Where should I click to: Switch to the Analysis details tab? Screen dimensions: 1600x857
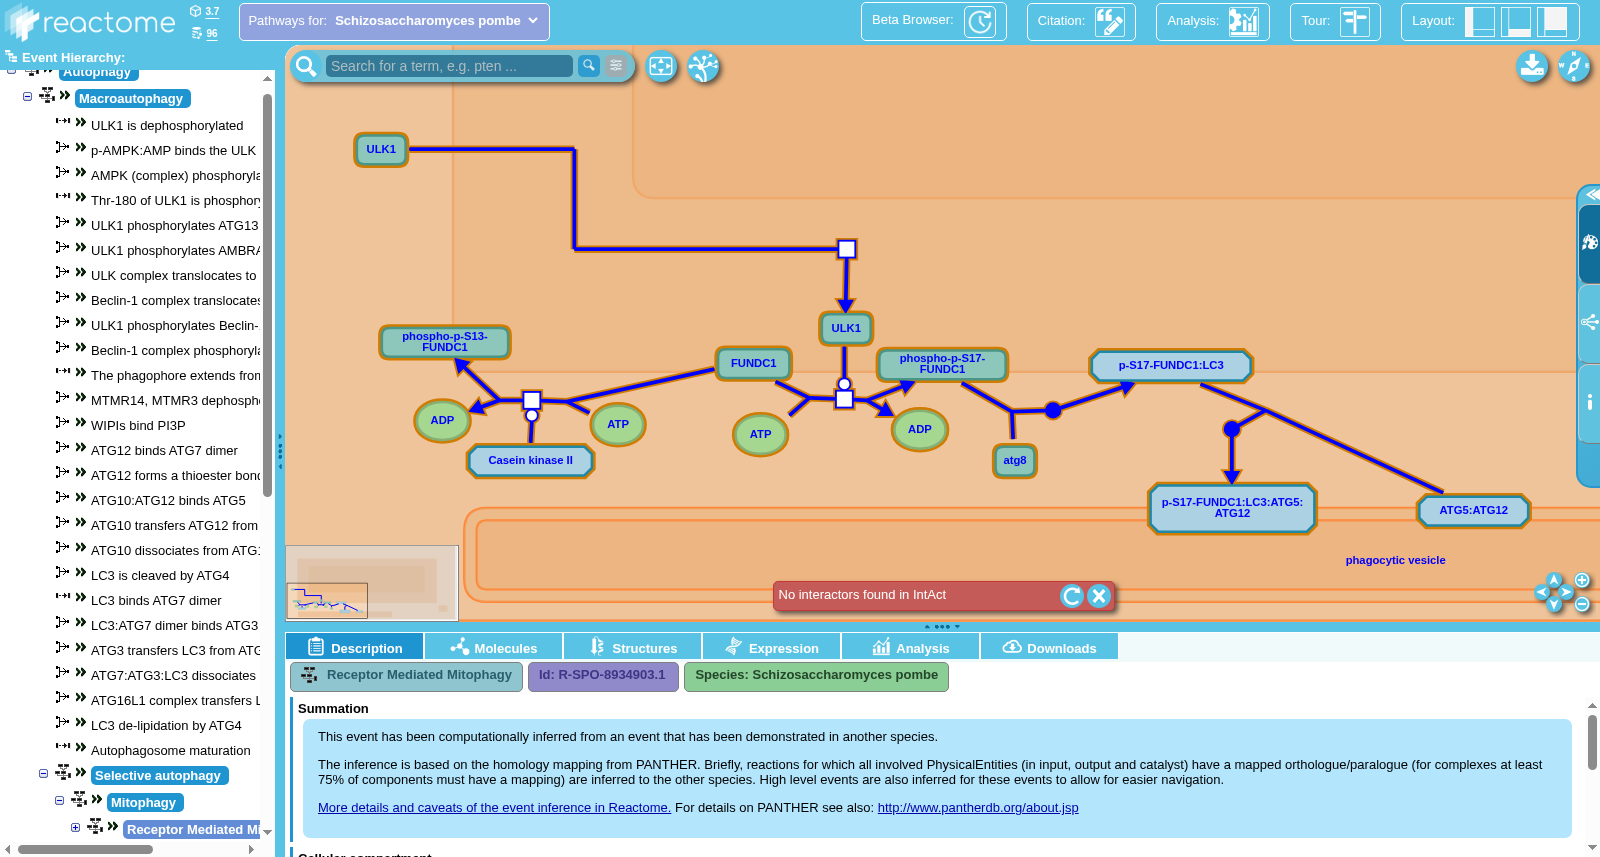(910, 647)
